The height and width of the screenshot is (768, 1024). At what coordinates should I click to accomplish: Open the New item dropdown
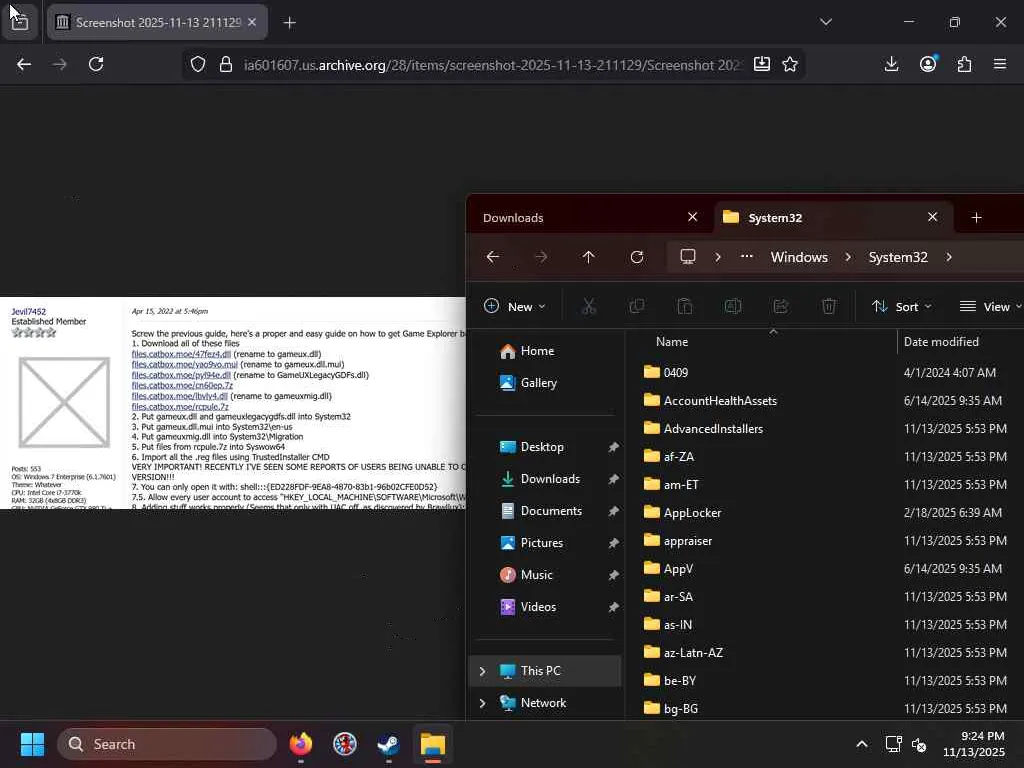tap(515, 306)
